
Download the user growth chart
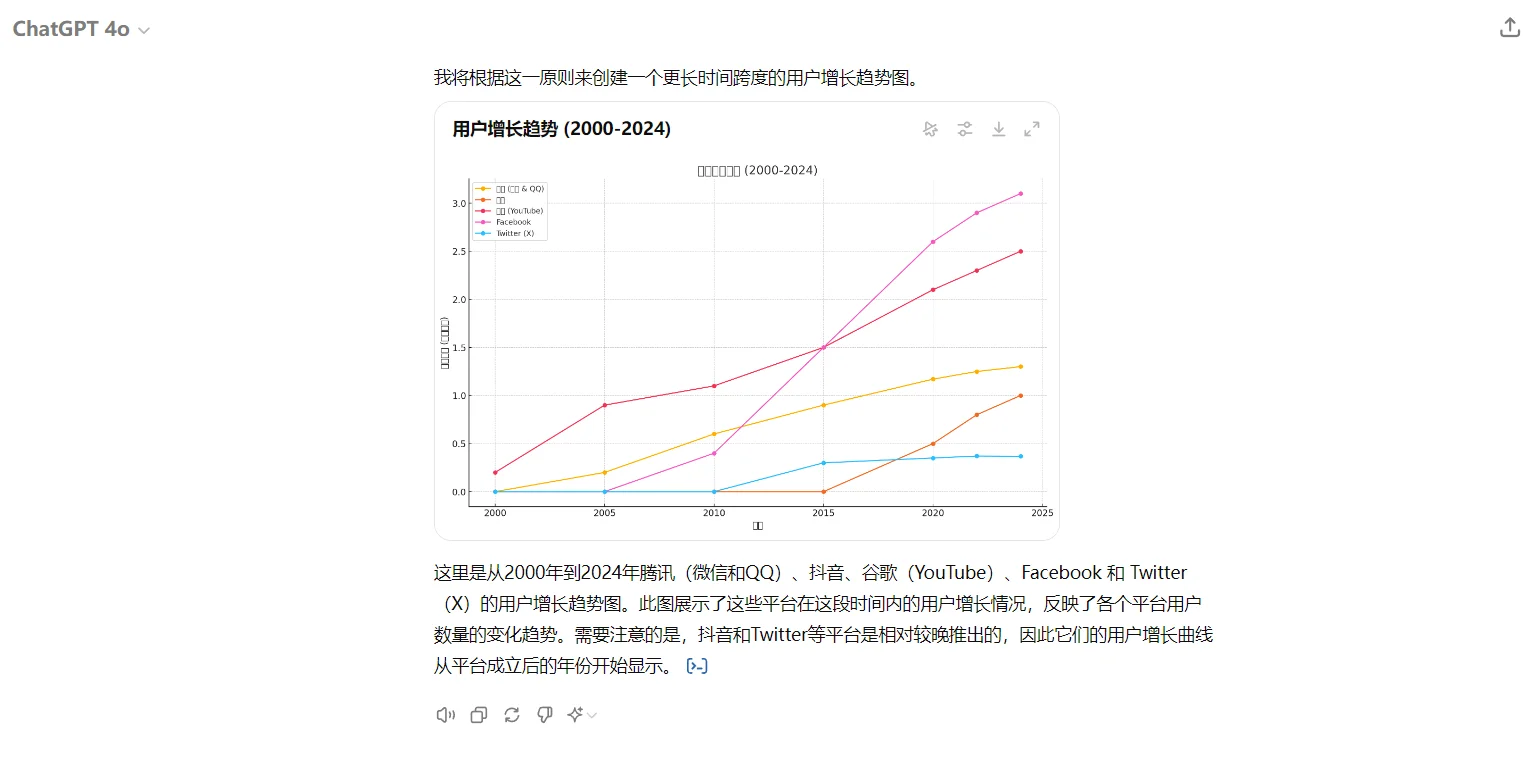click(998, 129)
